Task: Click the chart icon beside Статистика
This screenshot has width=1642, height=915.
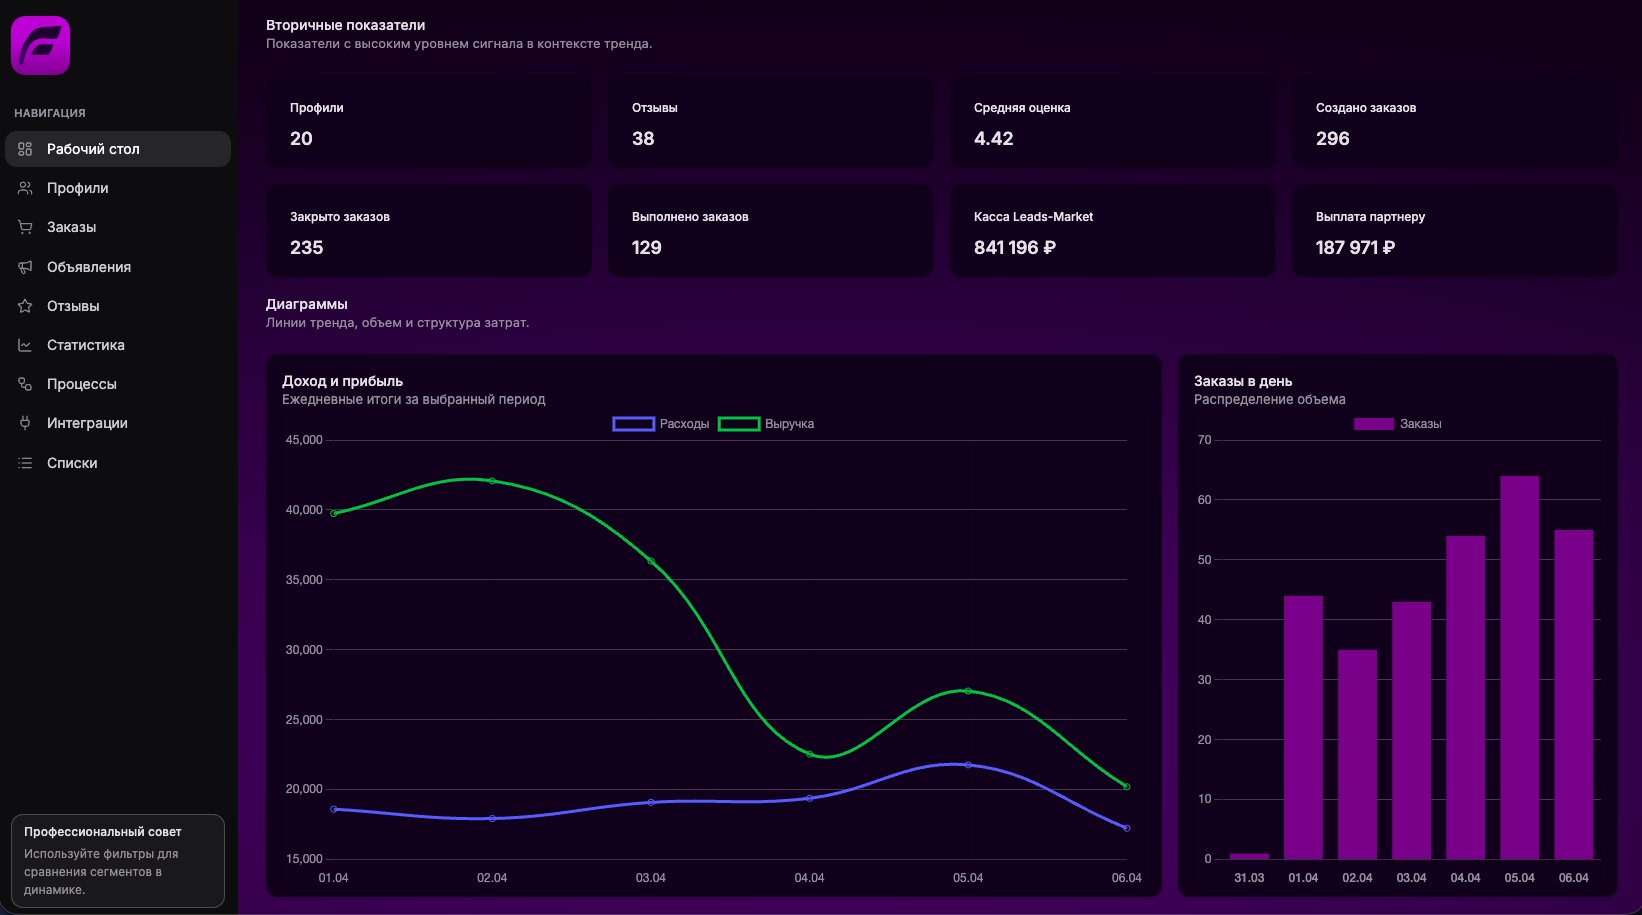Action: coord(25,345)
